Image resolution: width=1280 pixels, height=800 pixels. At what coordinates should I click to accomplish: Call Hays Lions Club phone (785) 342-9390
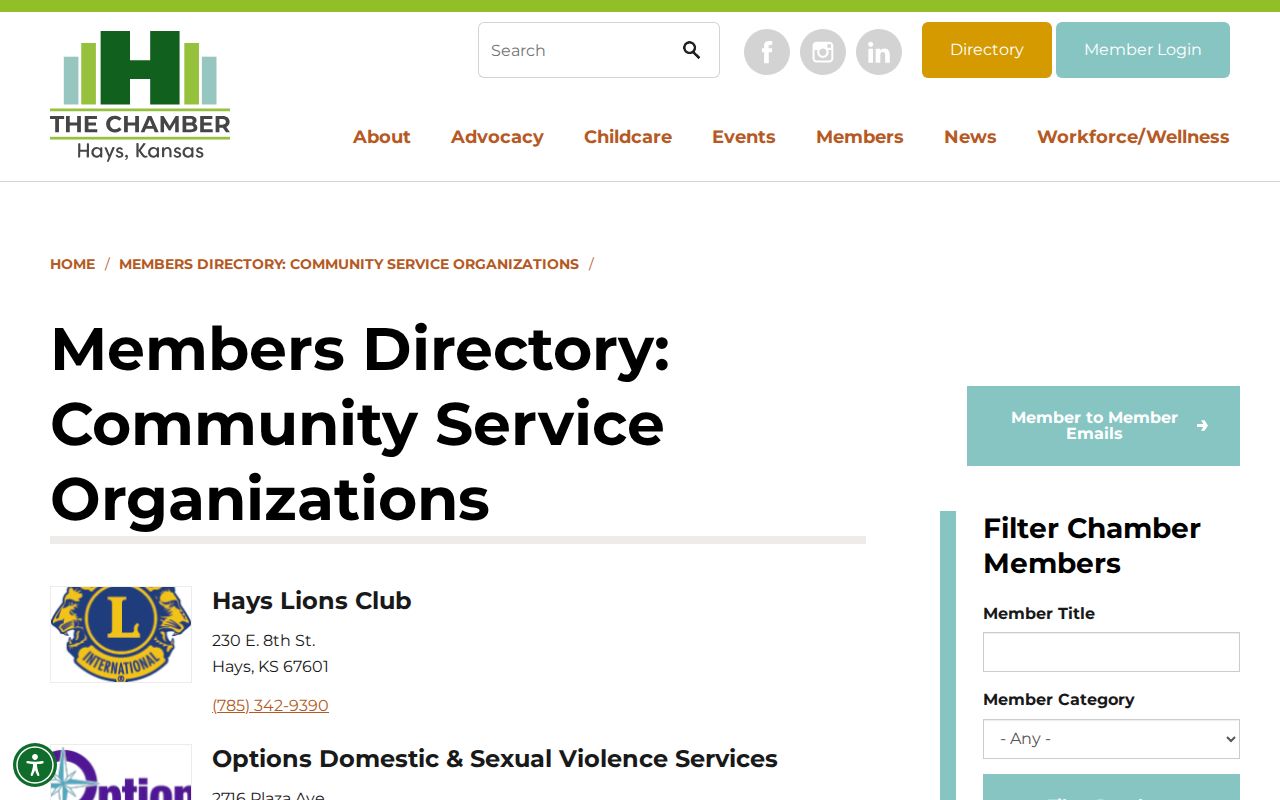[270, 705]
